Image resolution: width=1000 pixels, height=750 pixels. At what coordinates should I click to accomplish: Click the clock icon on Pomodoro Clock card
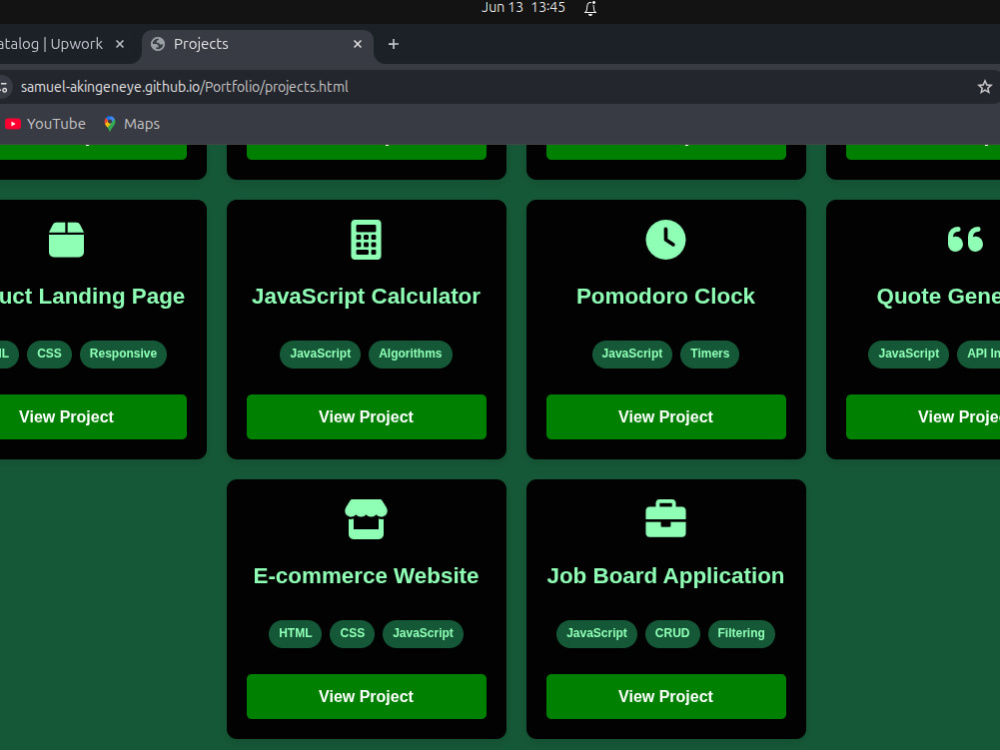[665, 240]
